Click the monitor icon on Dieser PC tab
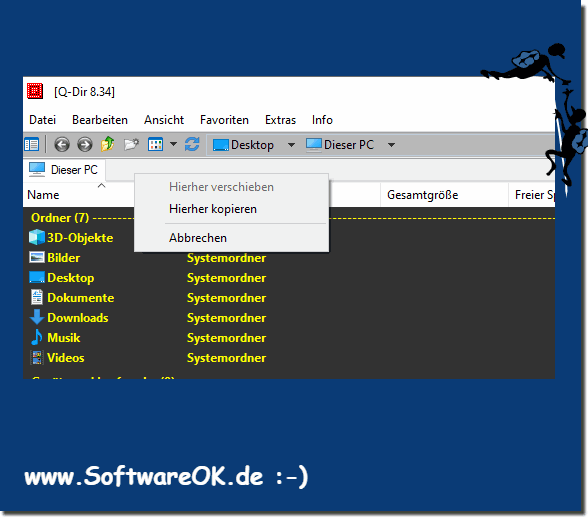Screen dimensions: 588x518 click(37, 170)
